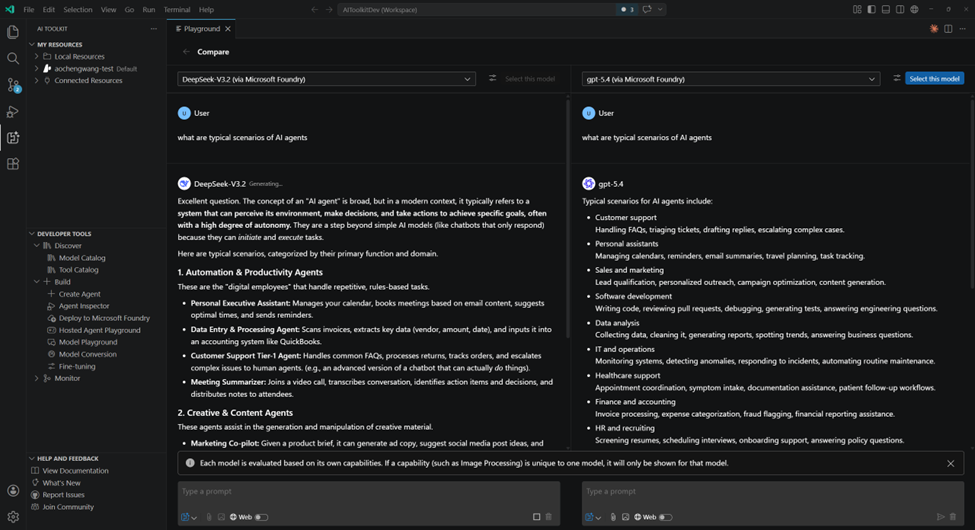The width and height of the screenshot is (975, 530).
Task: Open Create Agent under Build
Action: coord(80,294)
